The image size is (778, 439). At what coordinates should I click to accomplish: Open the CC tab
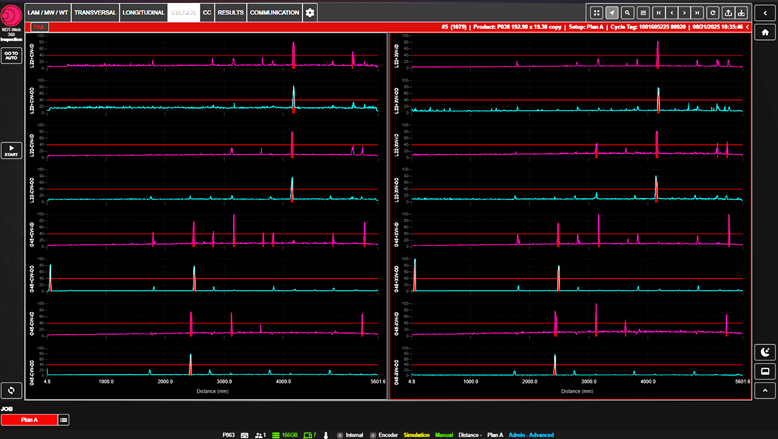point(207,12)
